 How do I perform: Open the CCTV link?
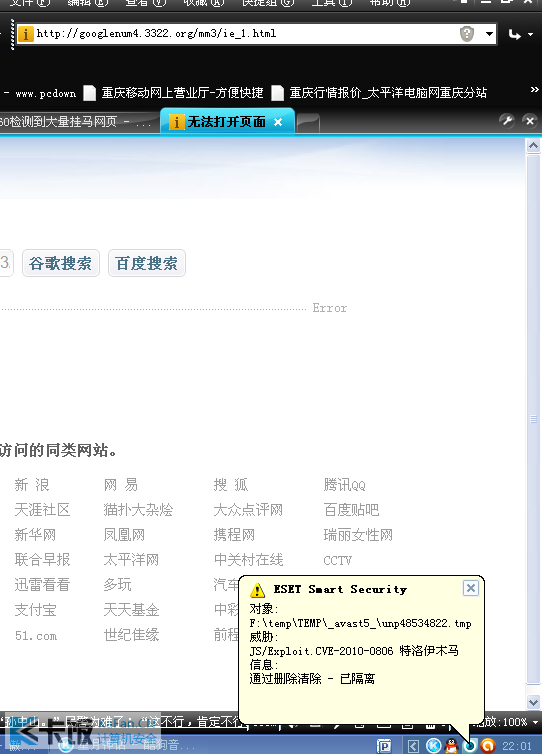point(337,561)
